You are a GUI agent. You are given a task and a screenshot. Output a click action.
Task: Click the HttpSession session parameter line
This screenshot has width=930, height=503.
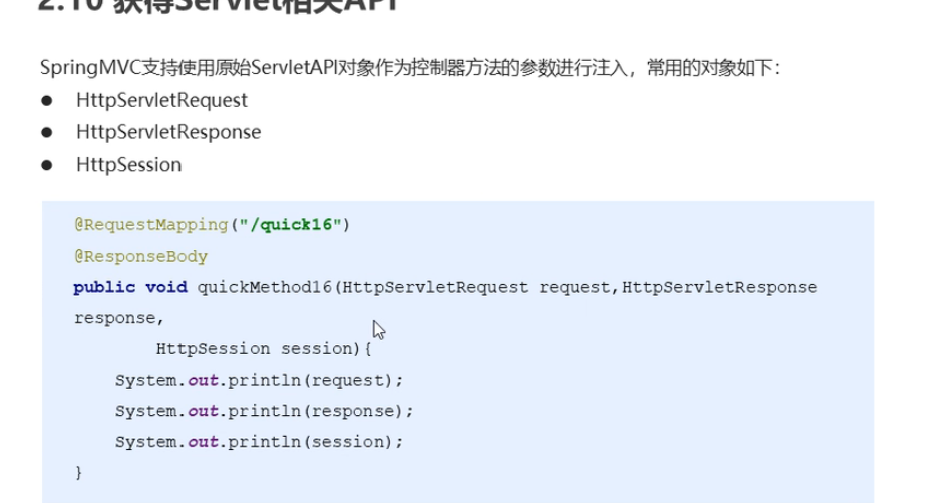coord(263,349)
